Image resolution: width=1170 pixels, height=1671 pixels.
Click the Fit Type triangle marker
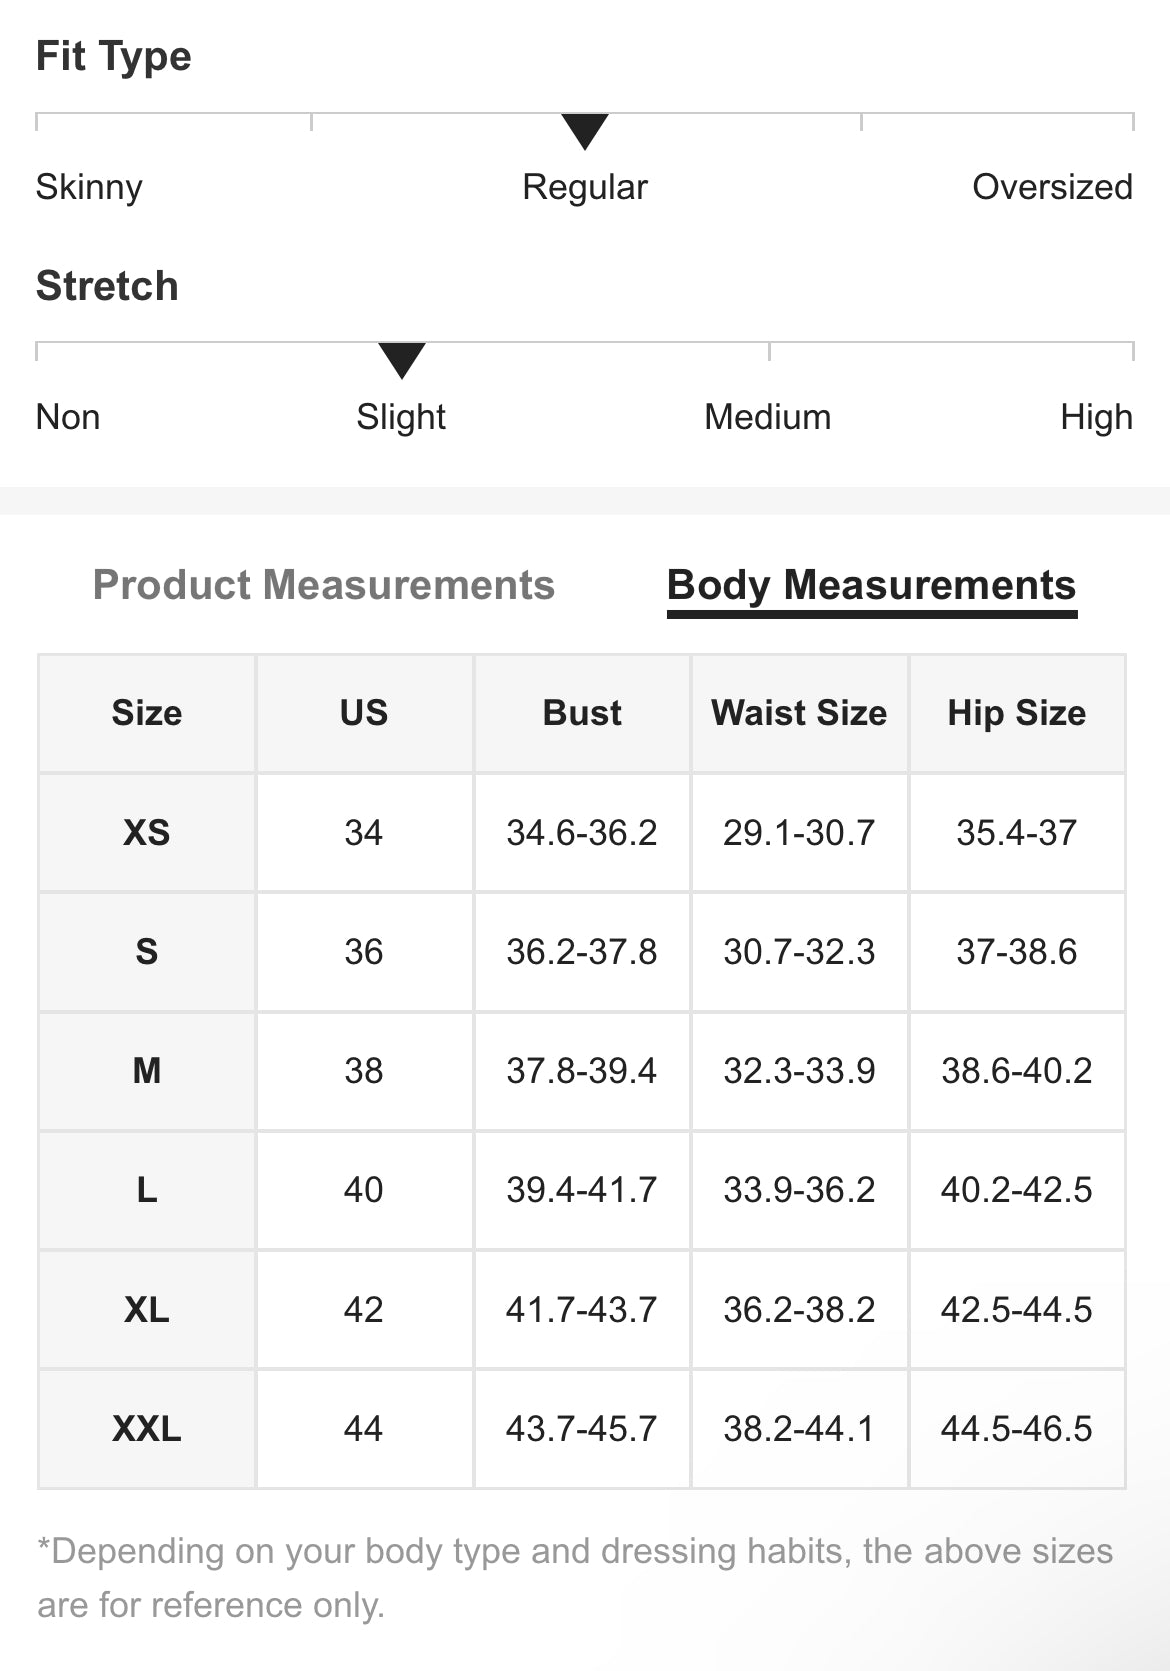(x=585, y=131)
